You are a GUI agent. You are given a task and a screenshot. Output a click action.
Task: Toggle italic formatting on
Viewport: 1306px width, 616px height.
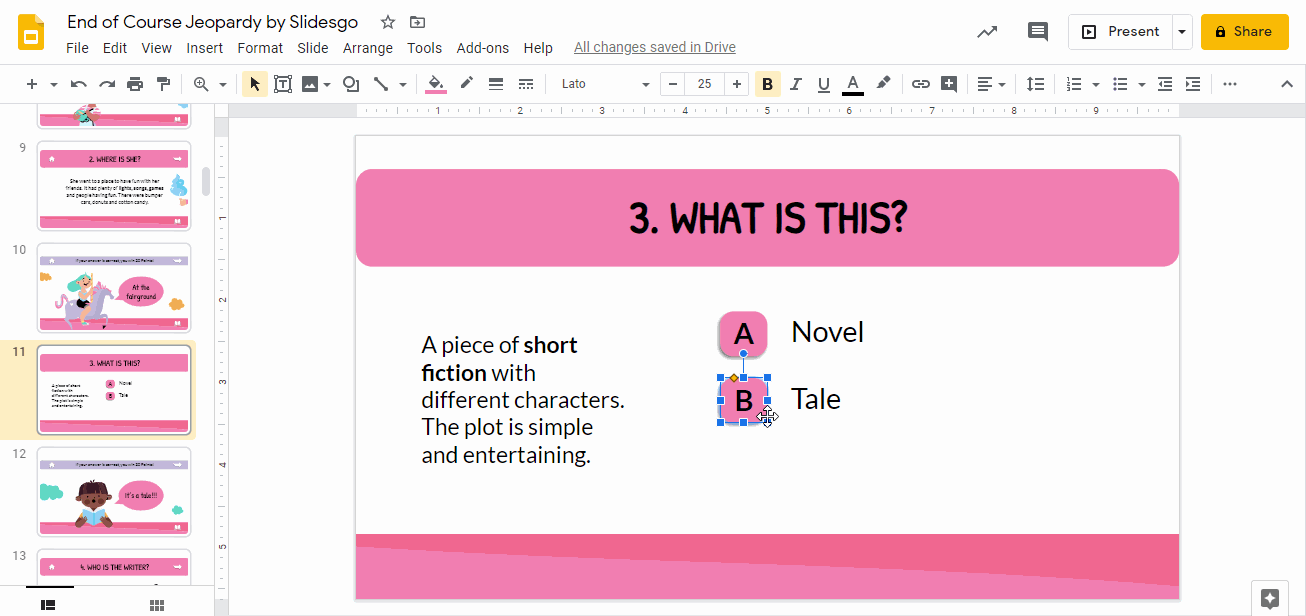point(795,84)
